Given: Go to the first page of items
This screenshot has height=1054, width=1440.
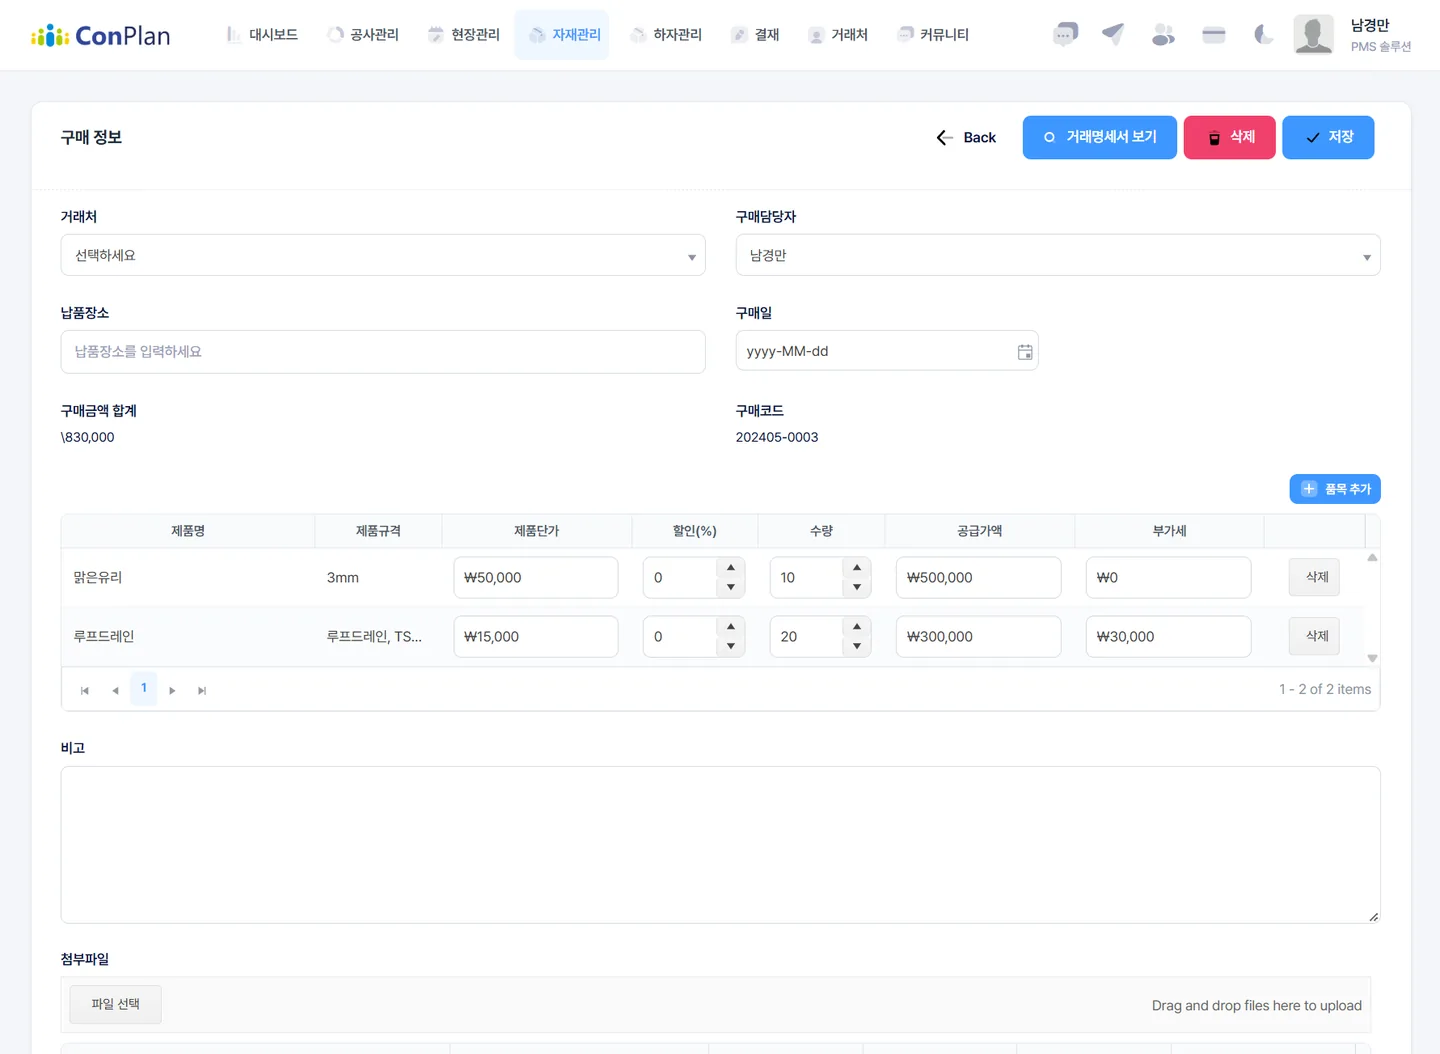Looking at the screenshot, I should pyautogui.click(x=85, y=690).
